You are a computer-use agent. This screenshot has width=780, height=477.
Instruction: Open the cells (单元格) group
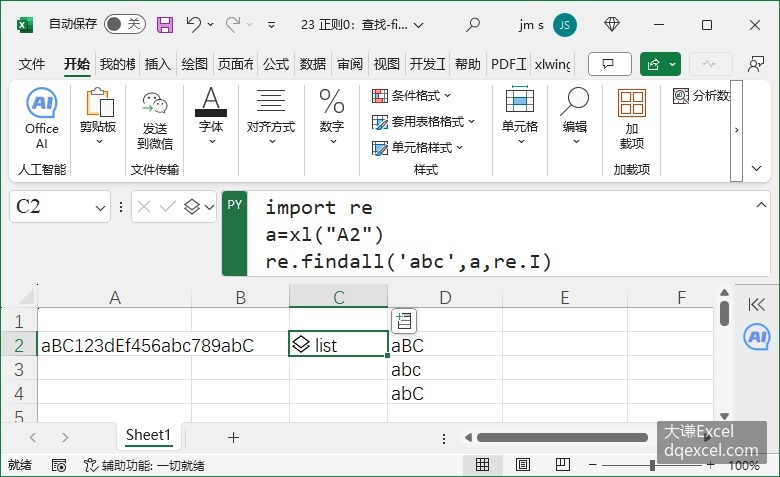pos(520,116)
